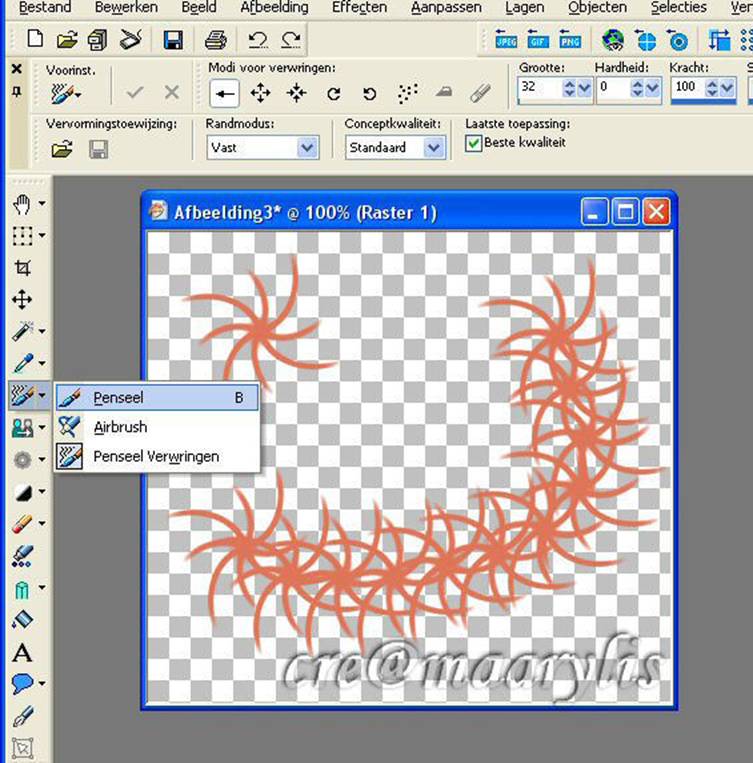Select the Contract warp mode

[x=296, y=92]
